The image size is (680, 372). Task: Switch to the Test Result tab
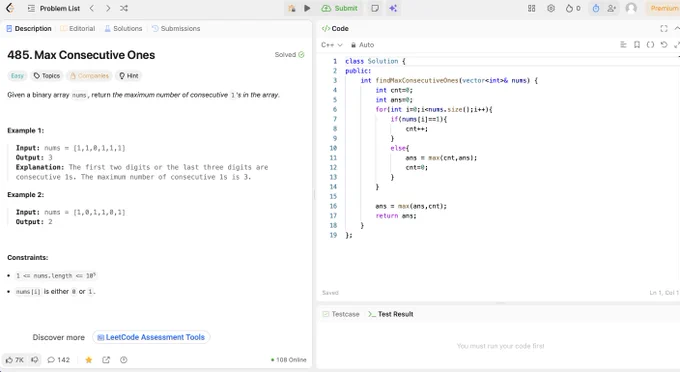click(390, 314)
